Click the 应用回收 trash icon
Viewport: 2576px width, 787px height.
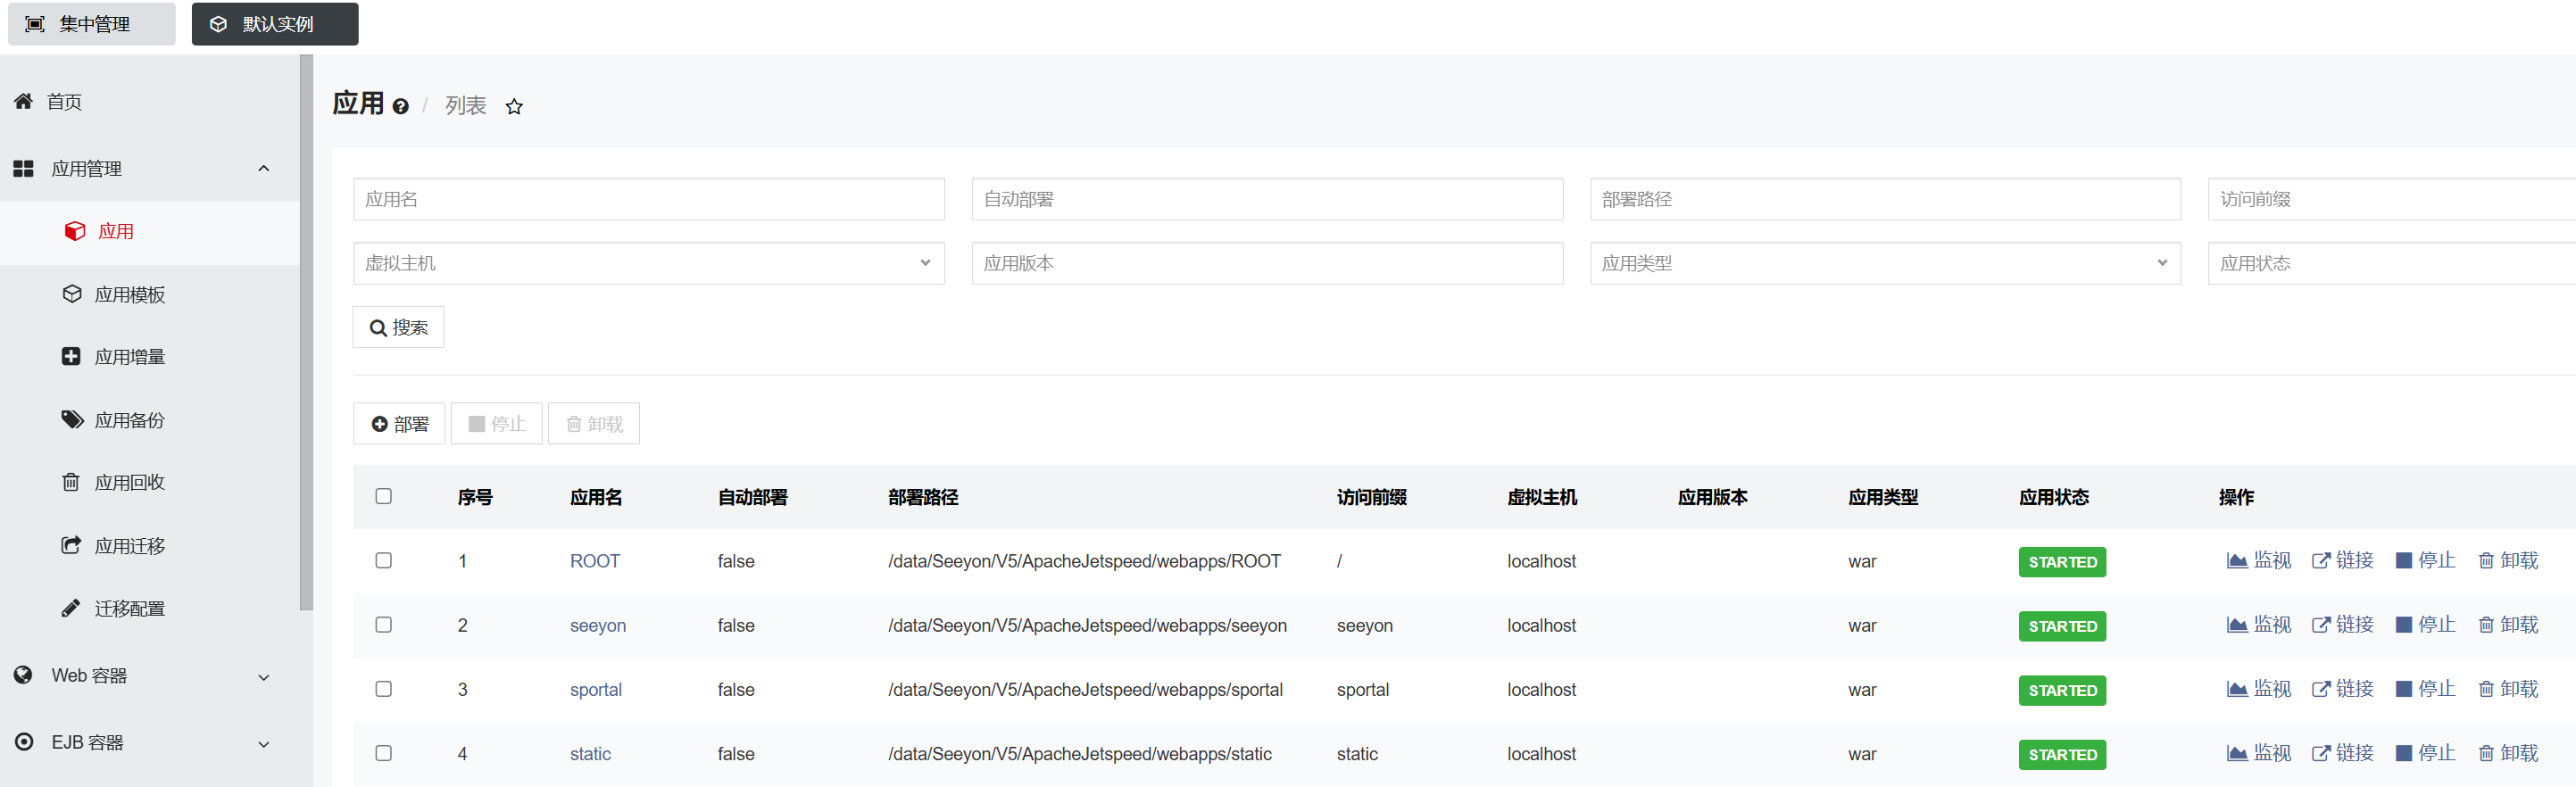point(71,482)
